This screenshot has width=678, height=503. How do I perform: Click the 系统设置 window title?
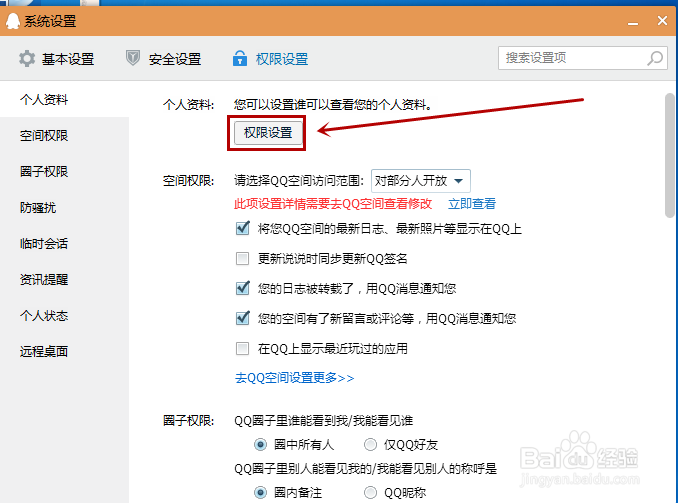pyautogui.click(x=50, y=21)
